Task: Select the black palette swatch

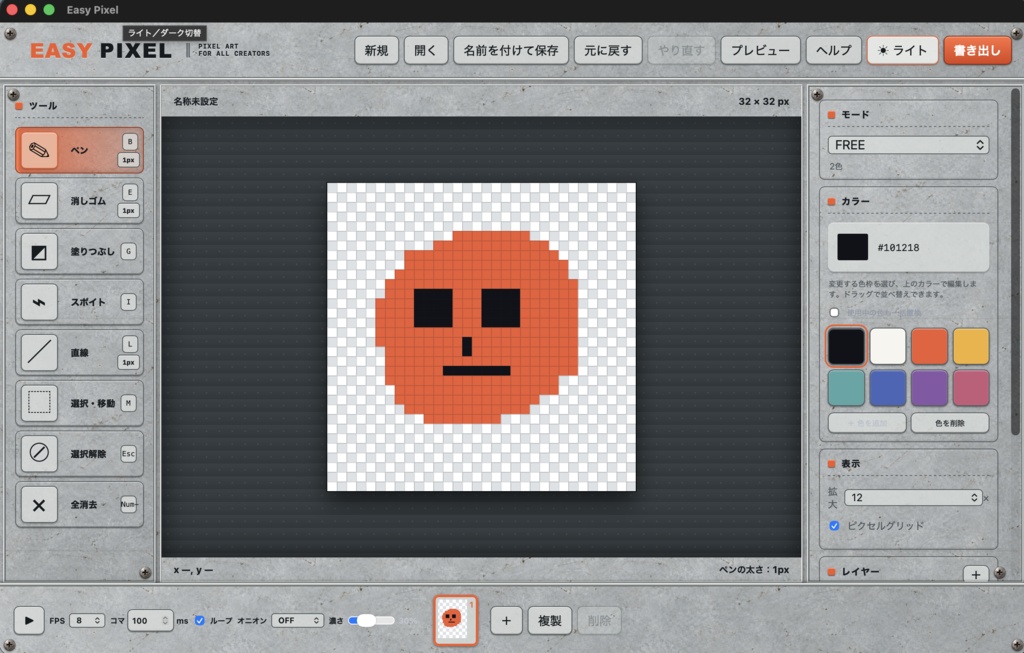Action: tap(846, 346)
